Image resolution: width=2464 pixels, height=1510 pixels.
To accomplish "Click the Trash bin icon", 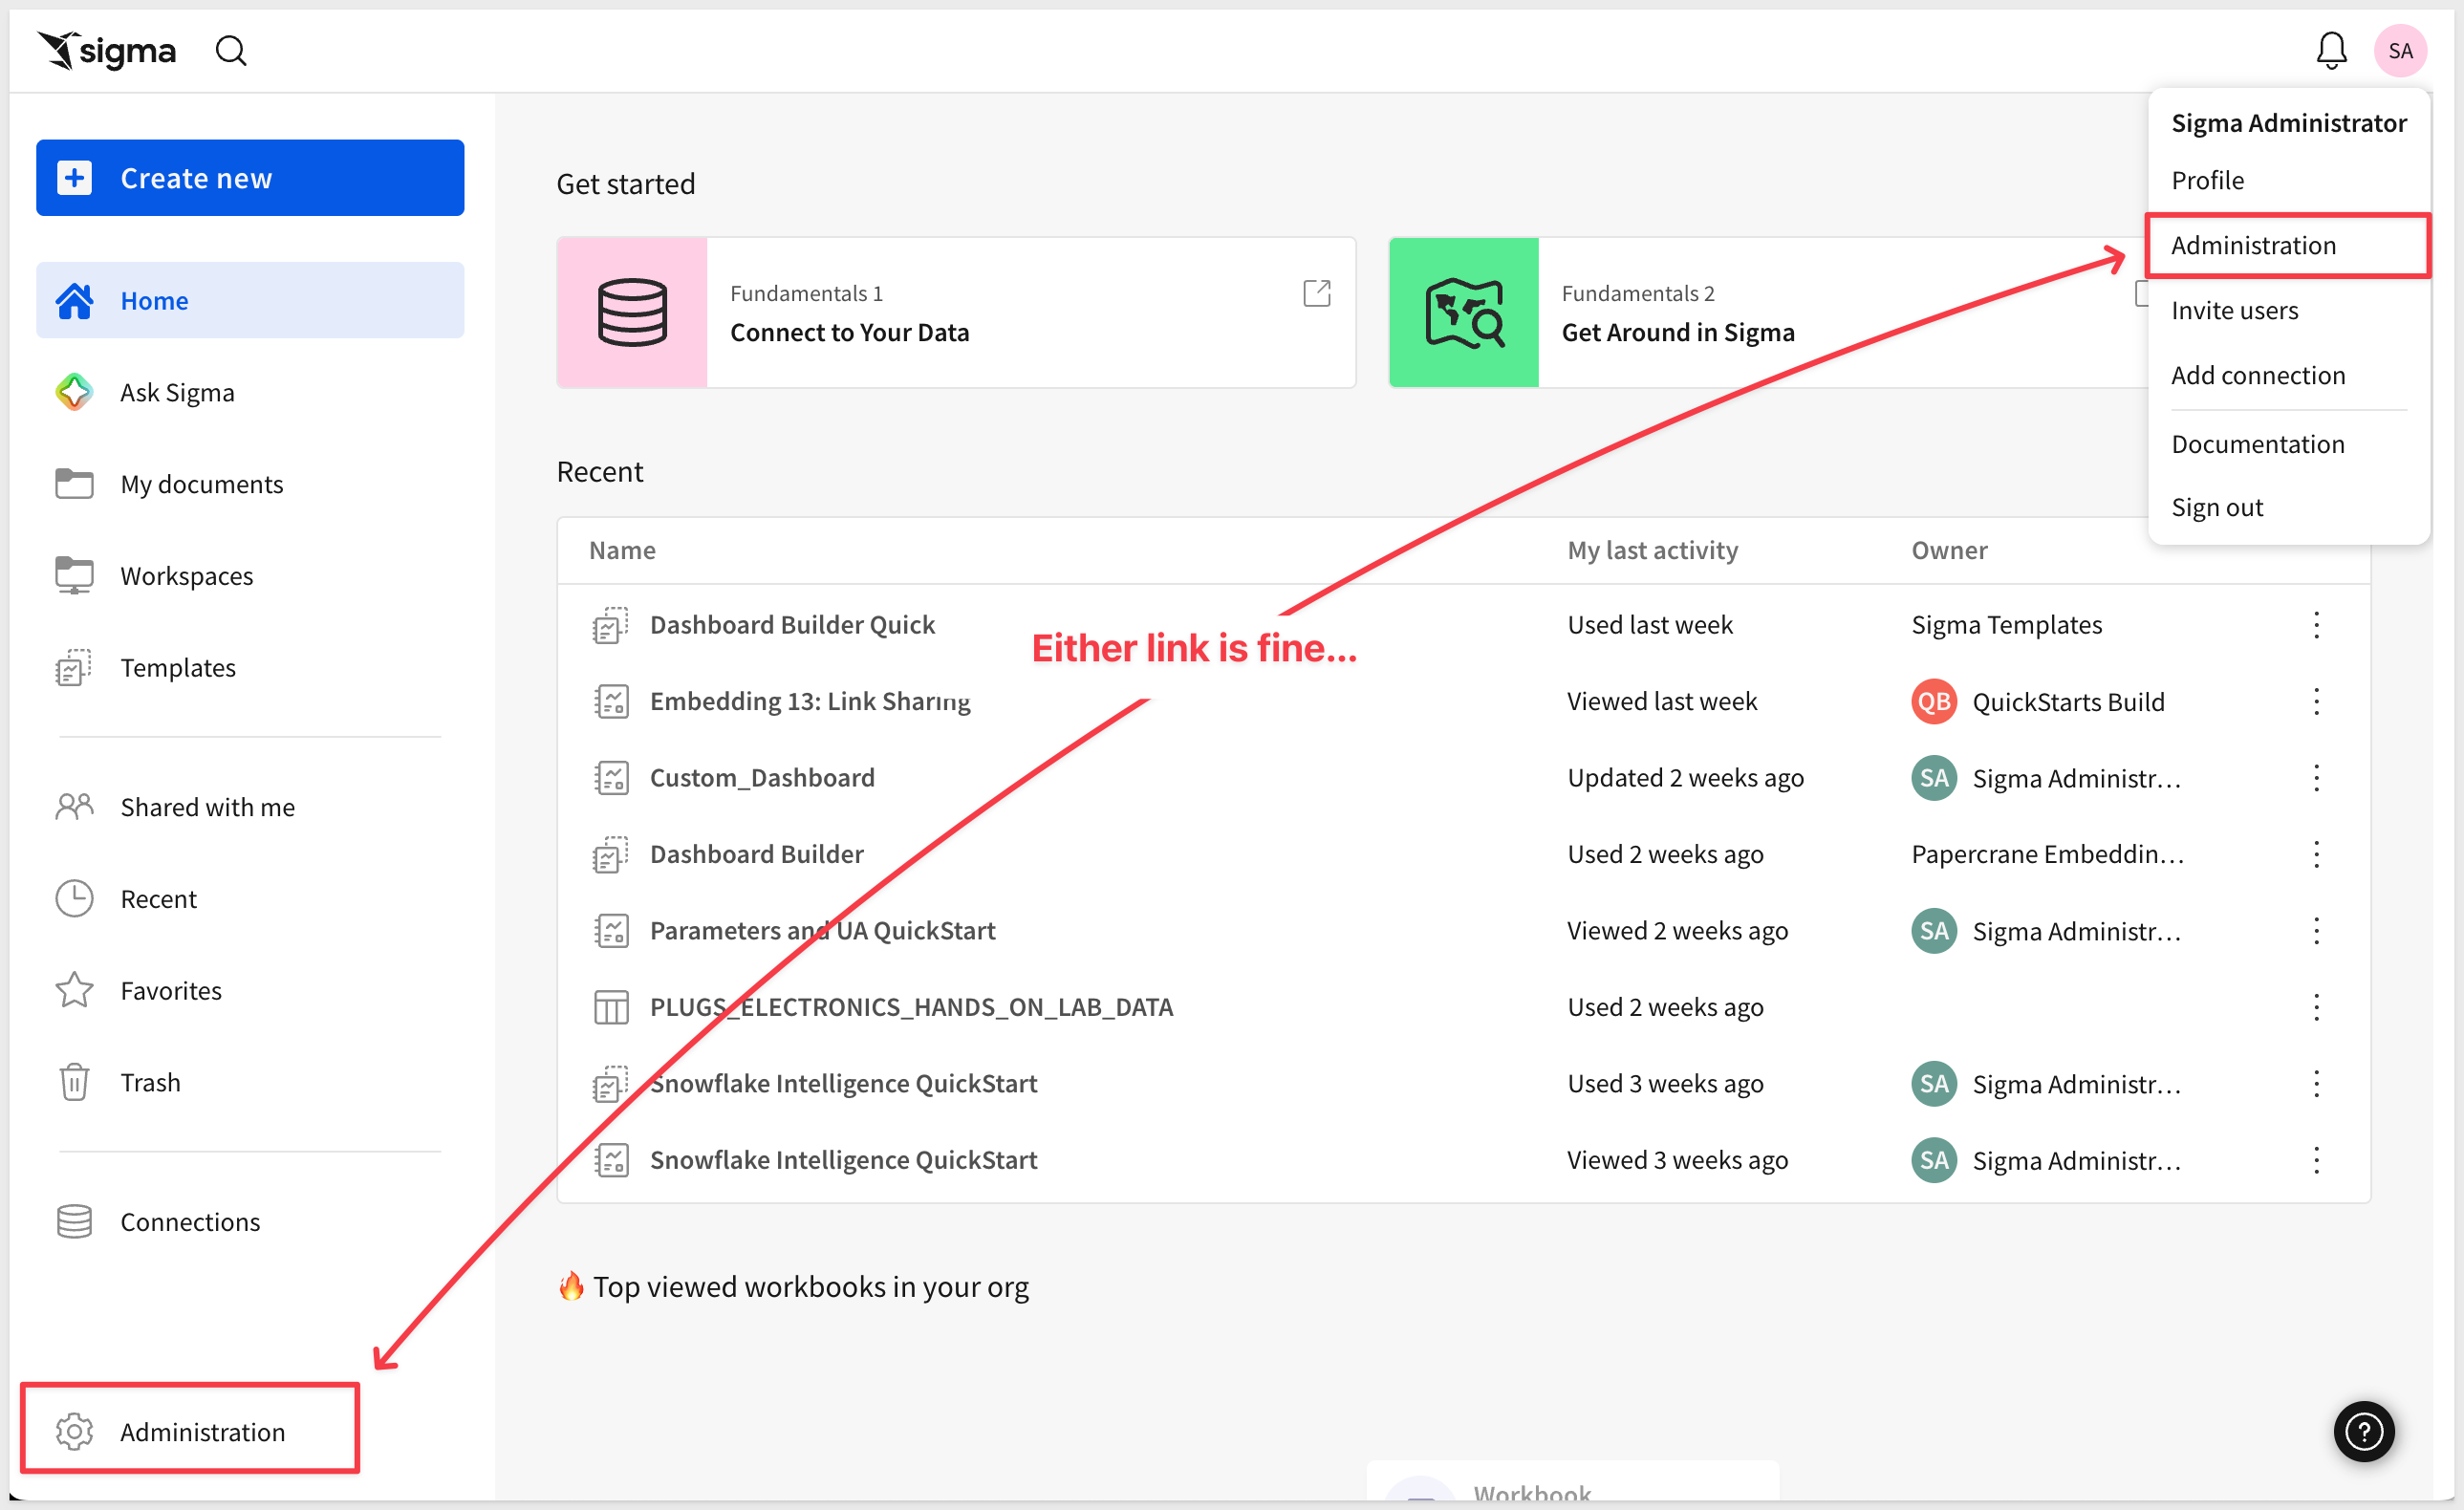I will pyautogui.click(x=74, y=1082).
